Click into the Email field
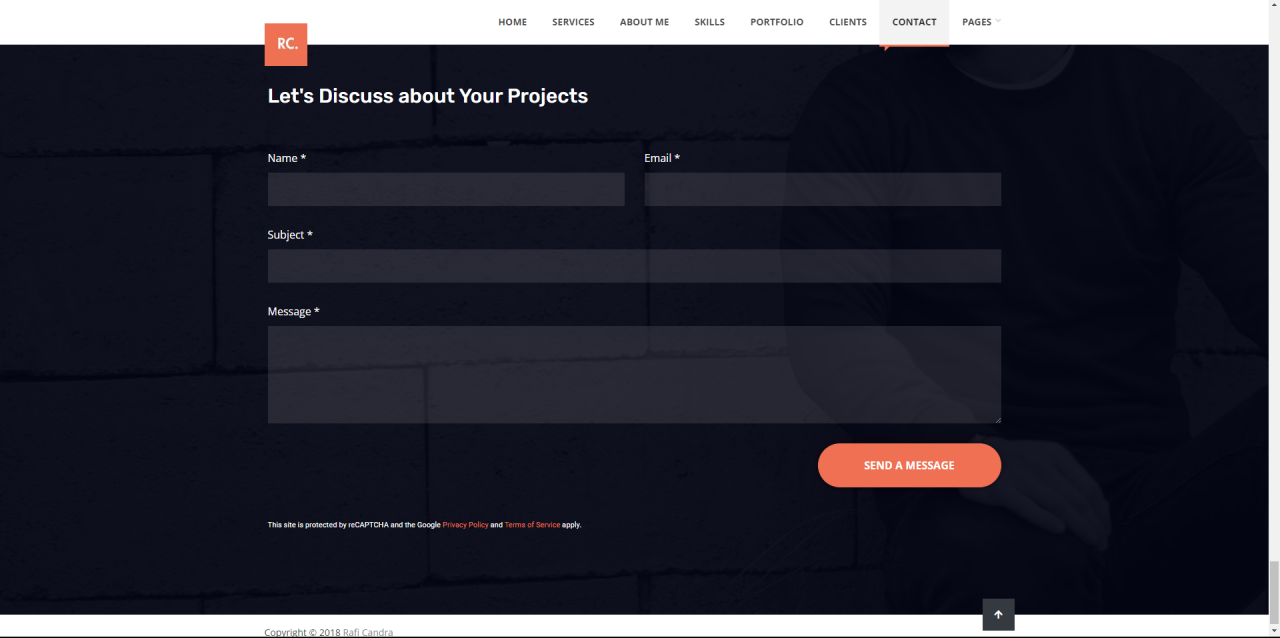1280x638 pixels. tap(822, 189)
